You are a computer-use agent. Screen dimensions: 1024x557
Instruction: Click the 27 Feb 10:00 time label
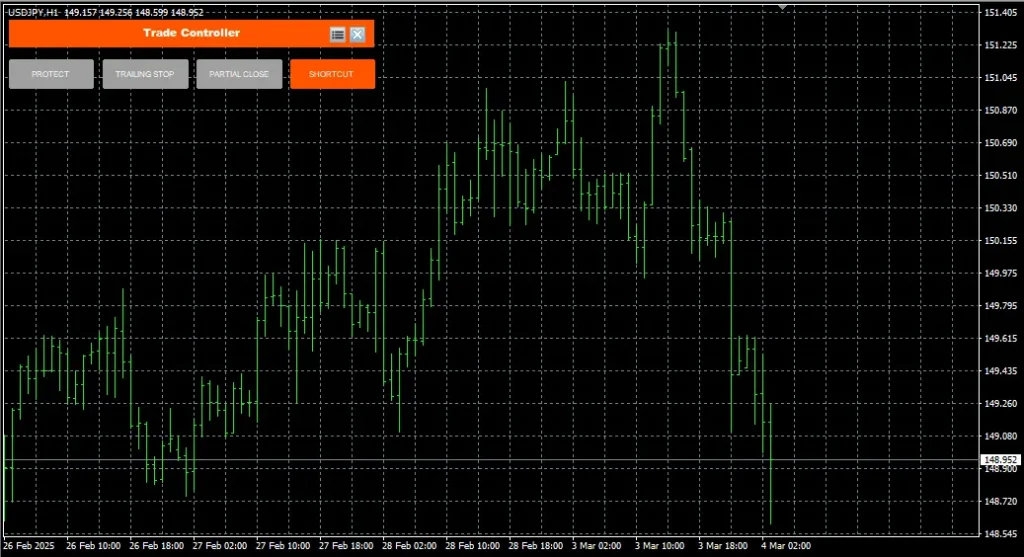click(x=283, y=546)
